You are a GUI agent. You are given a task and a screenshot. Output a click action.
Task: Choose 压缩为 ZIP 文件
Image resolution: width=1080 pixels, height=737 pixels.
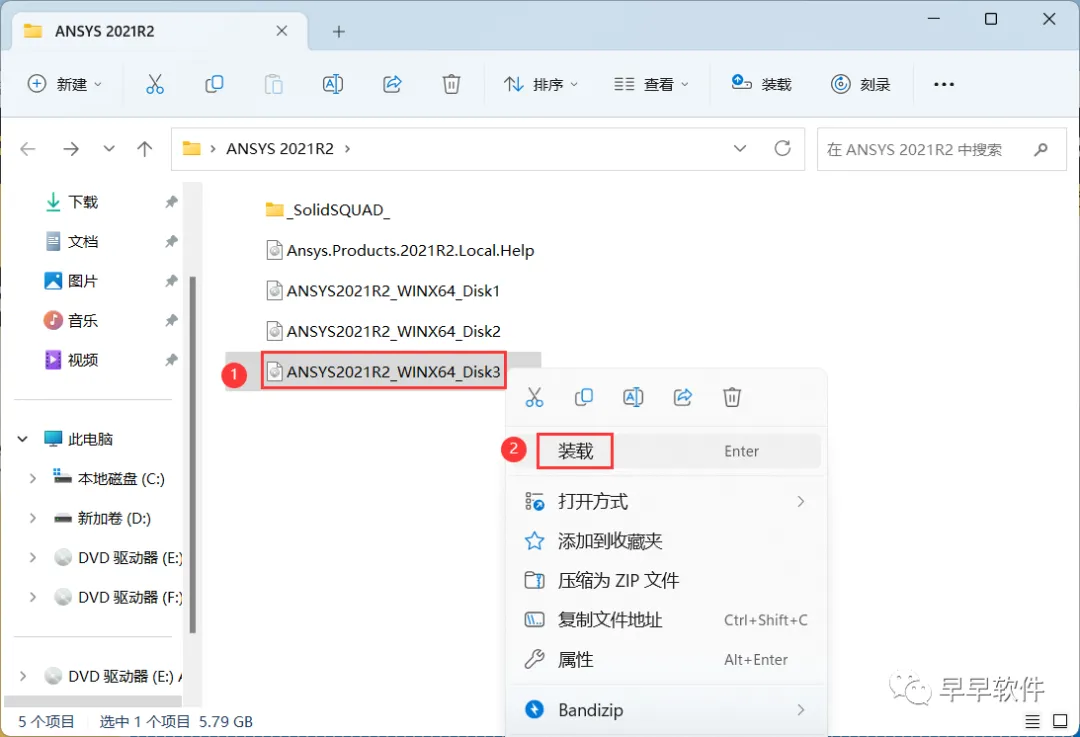[666, 580]
